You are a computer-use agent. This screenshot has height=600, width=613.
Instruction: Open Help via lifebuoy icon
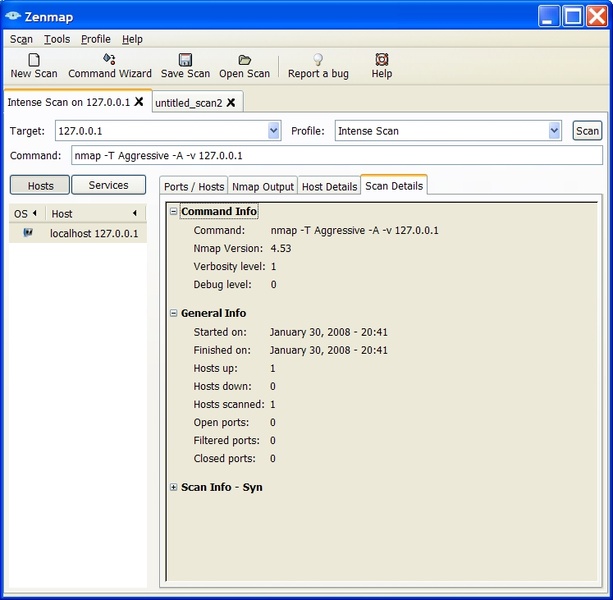(381, 60)
